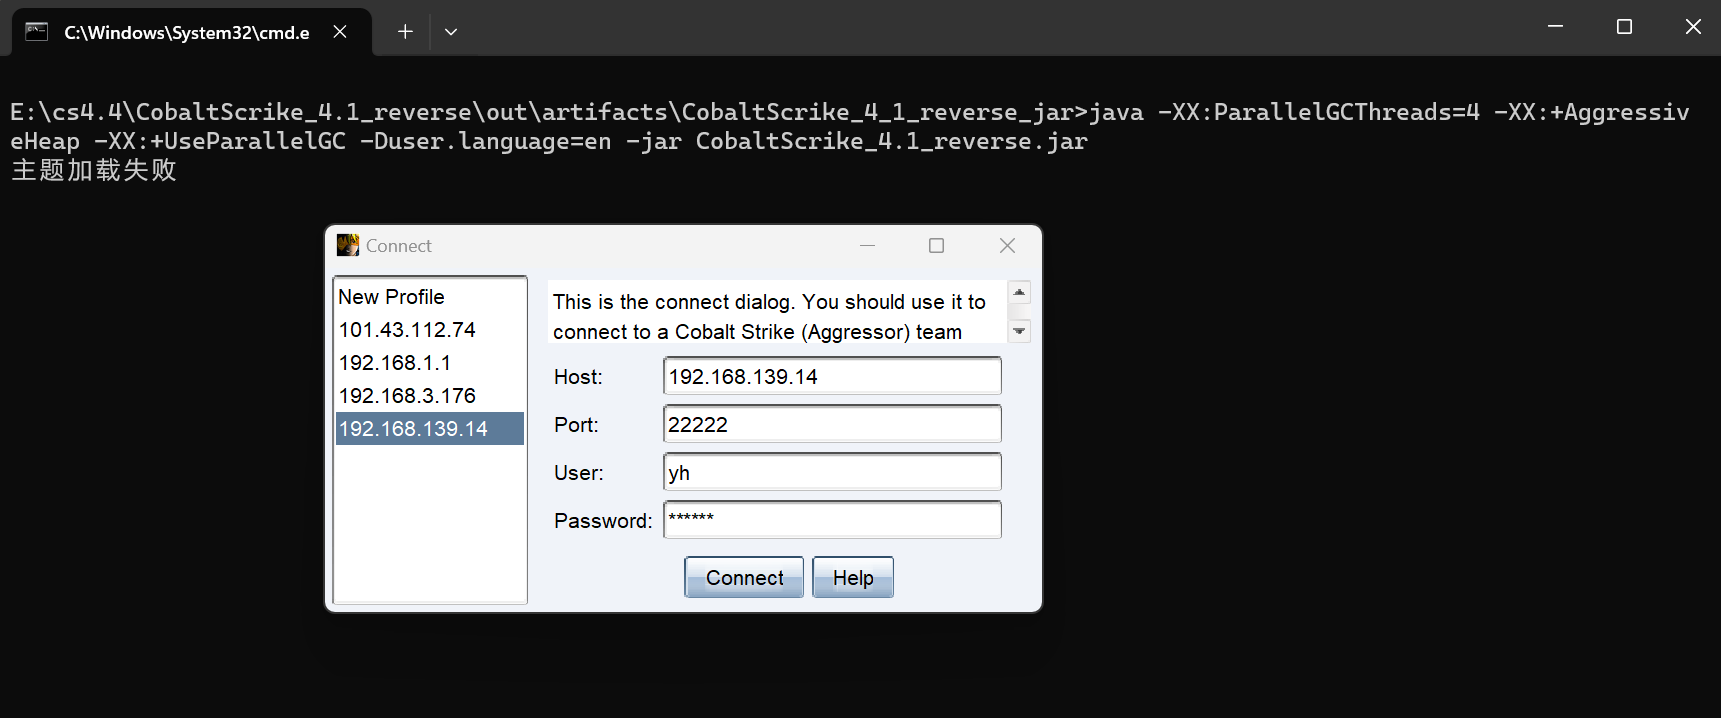
Task: Click the User field containing yh
Action: [x=832, y=472]
